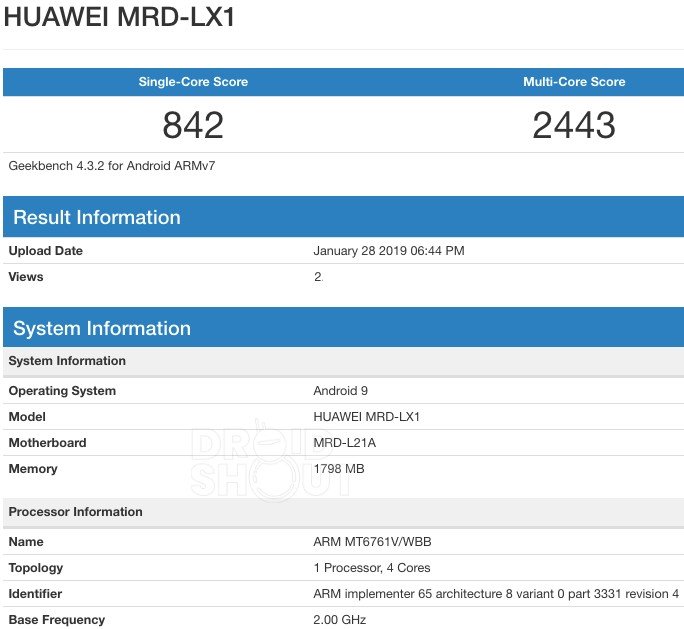The height and width of the screenshot is (629, 684).
Task: Click the gray System Information subheader row
Action: [x=343, y=361]
